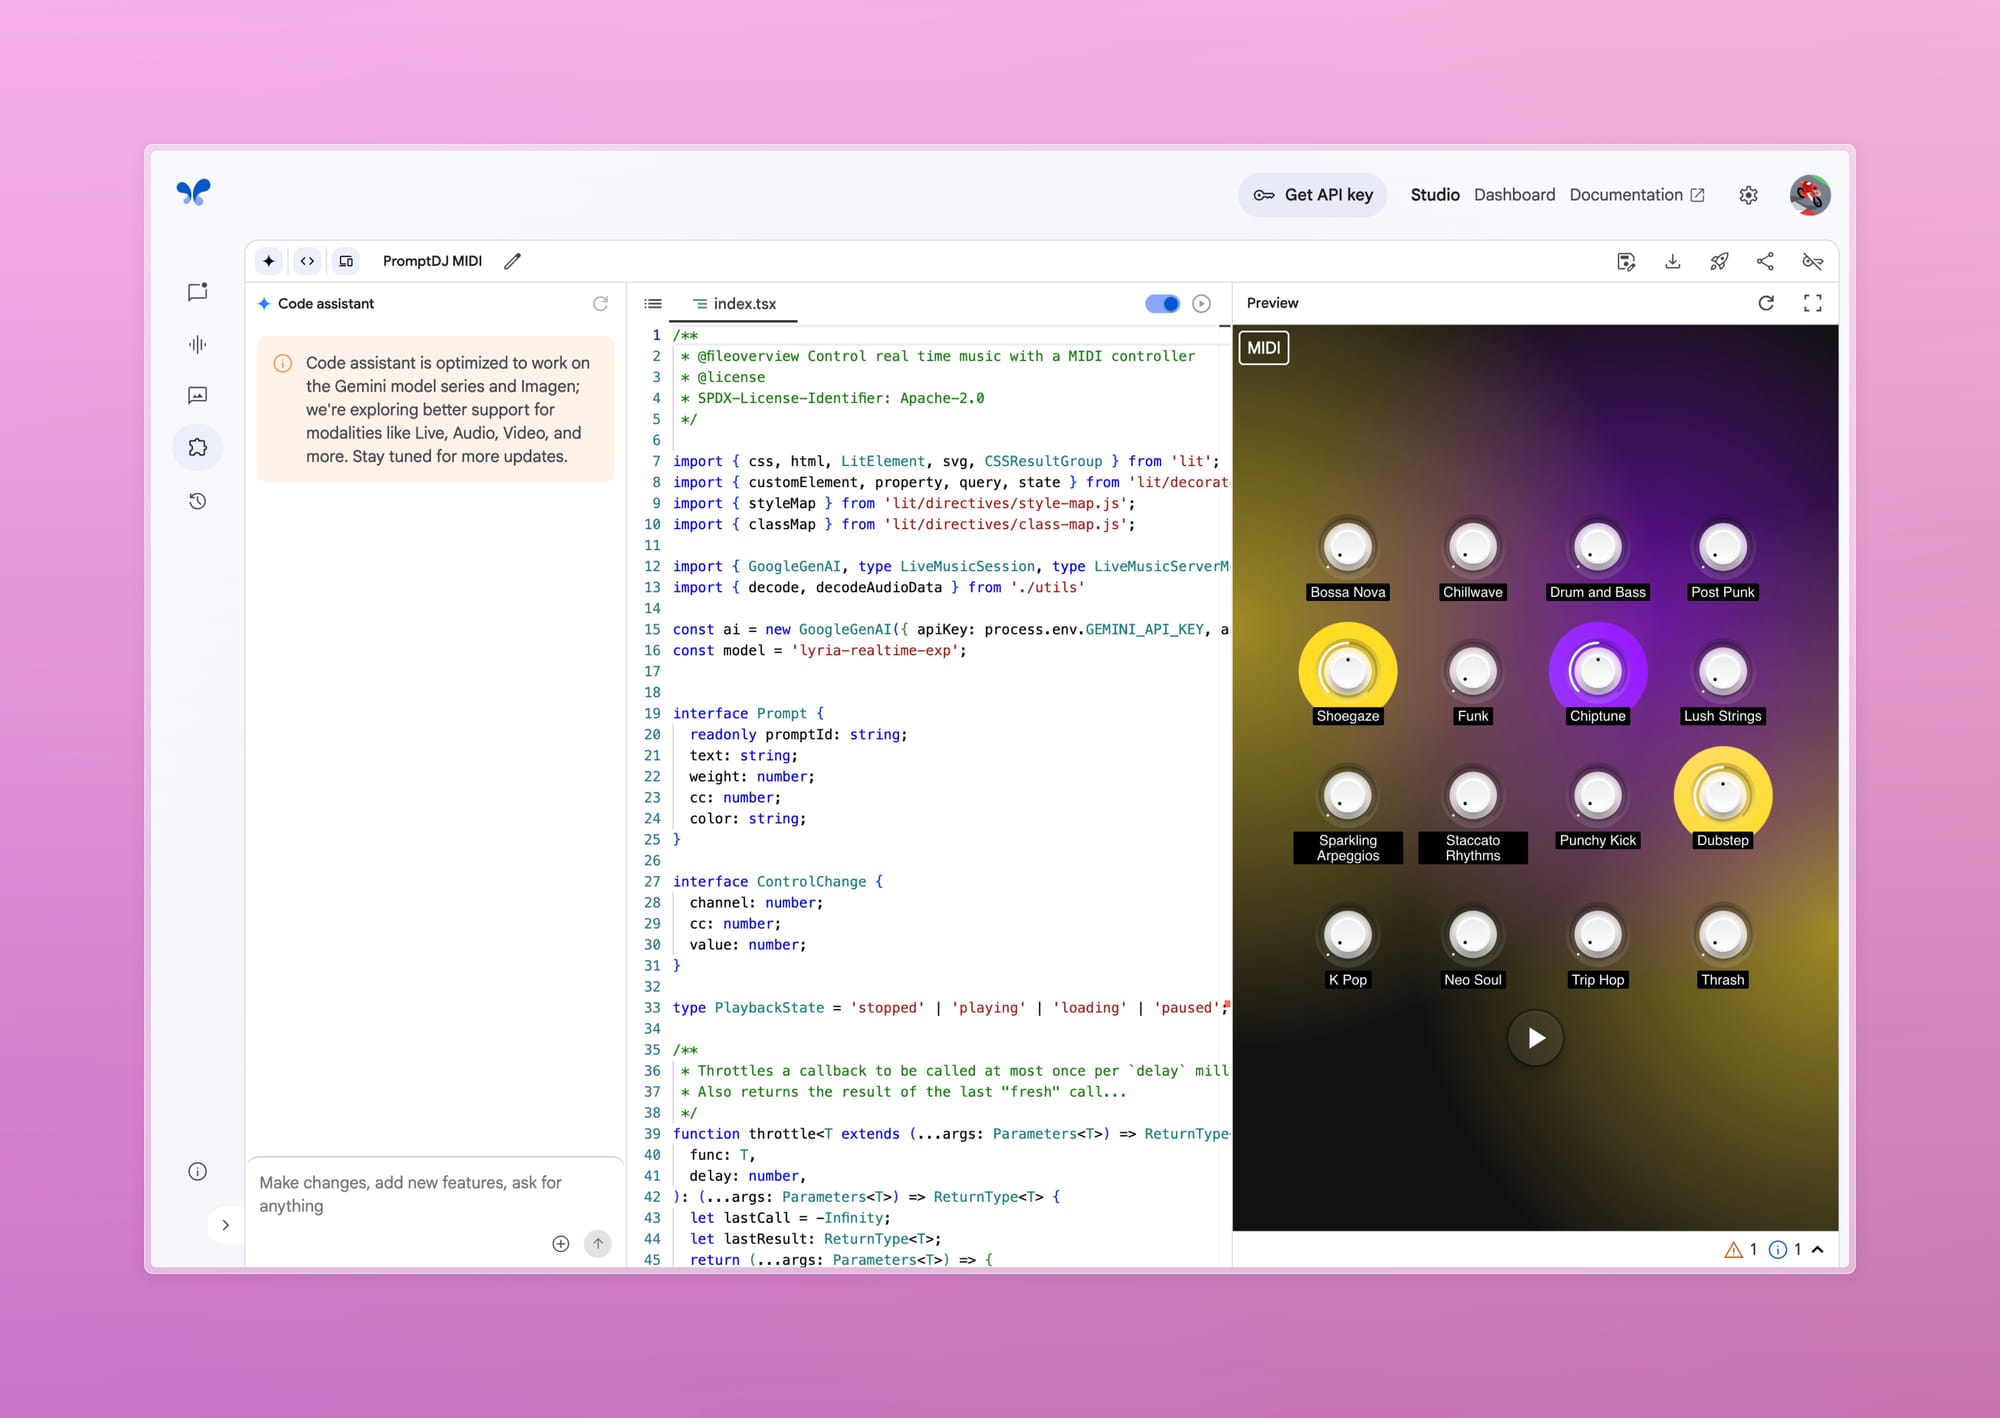Click the prompt input asking for changes
Viewport: 2000px width, 1418px height.
click(420, 1194)
